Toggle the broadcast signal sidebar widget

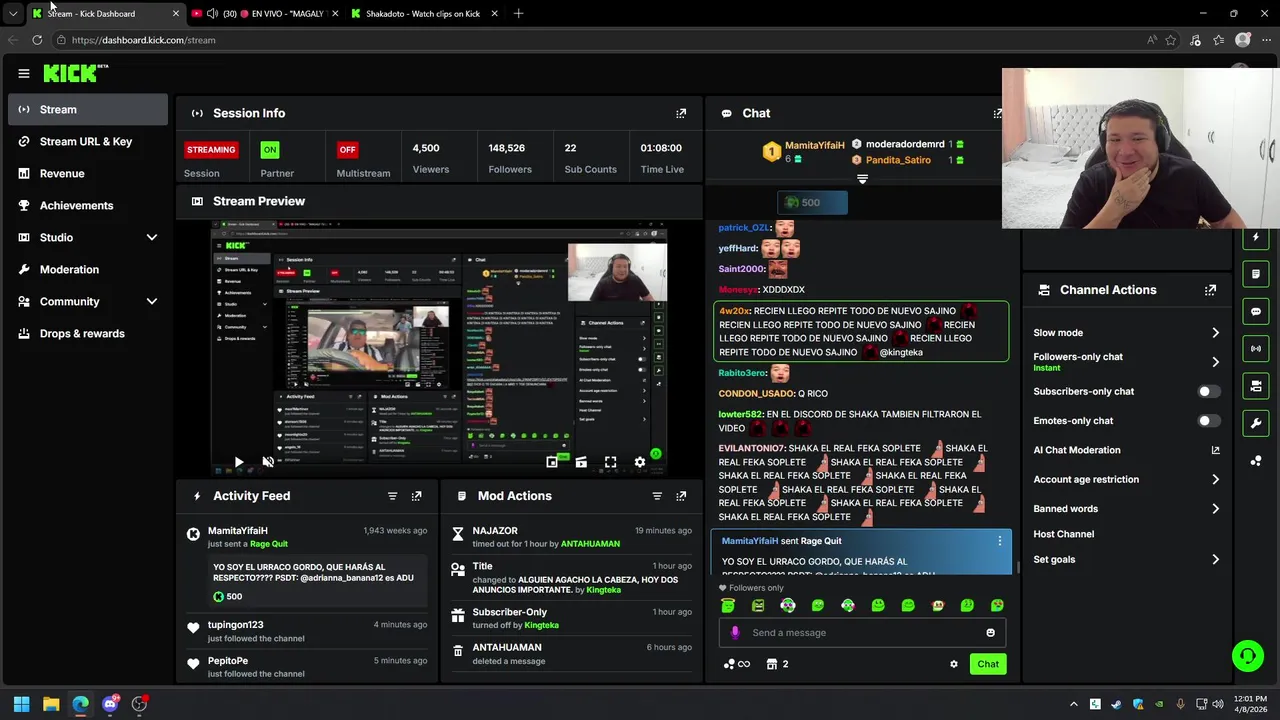[1256, 348]
